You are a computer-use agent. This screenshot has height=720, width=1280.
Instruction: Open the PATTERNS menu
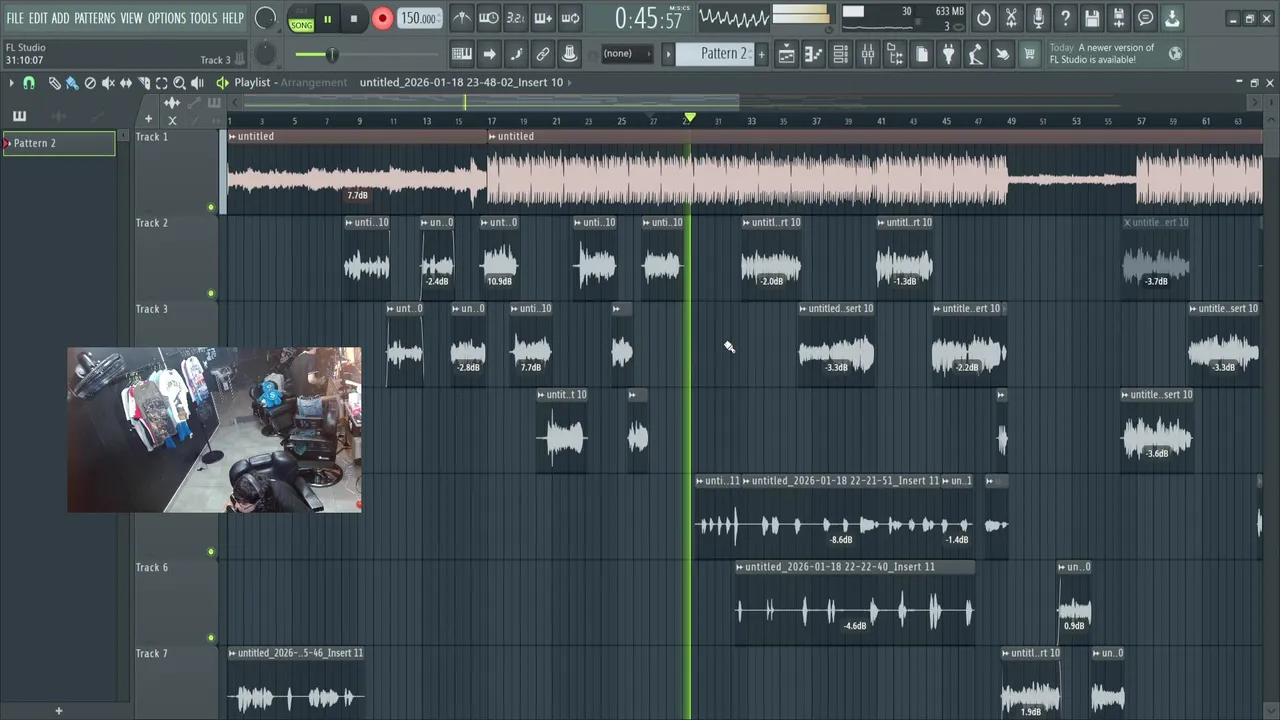[95, 18]
